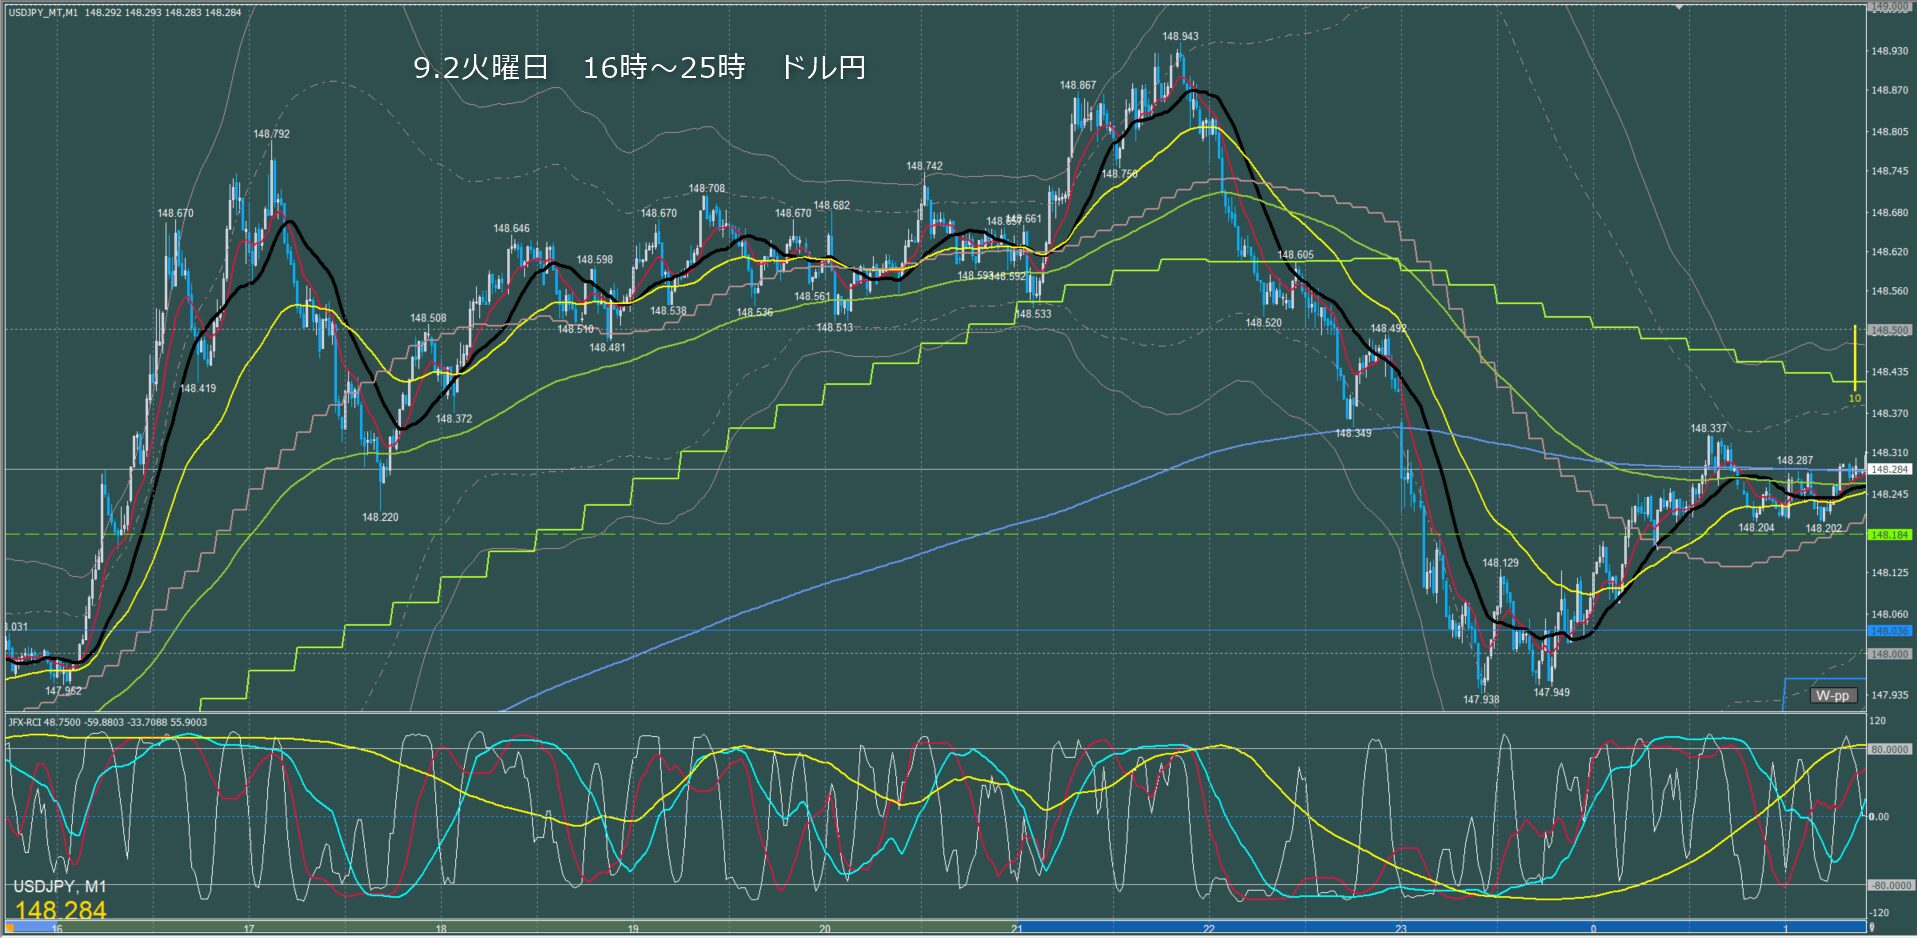Click the 149.000 level tag at the top of the axis
1917x938 pixels.
tap(1889, 7)
